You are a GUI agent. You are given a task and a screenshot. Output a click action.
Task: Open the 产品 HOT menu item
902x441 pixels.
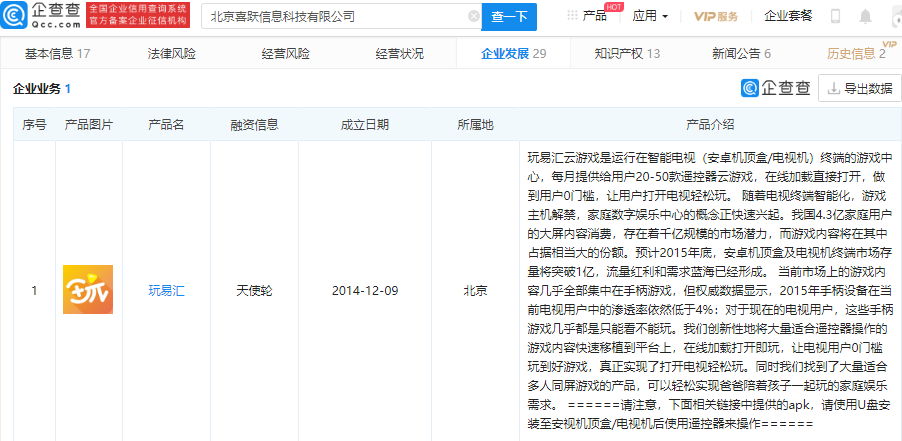point(594,16)
